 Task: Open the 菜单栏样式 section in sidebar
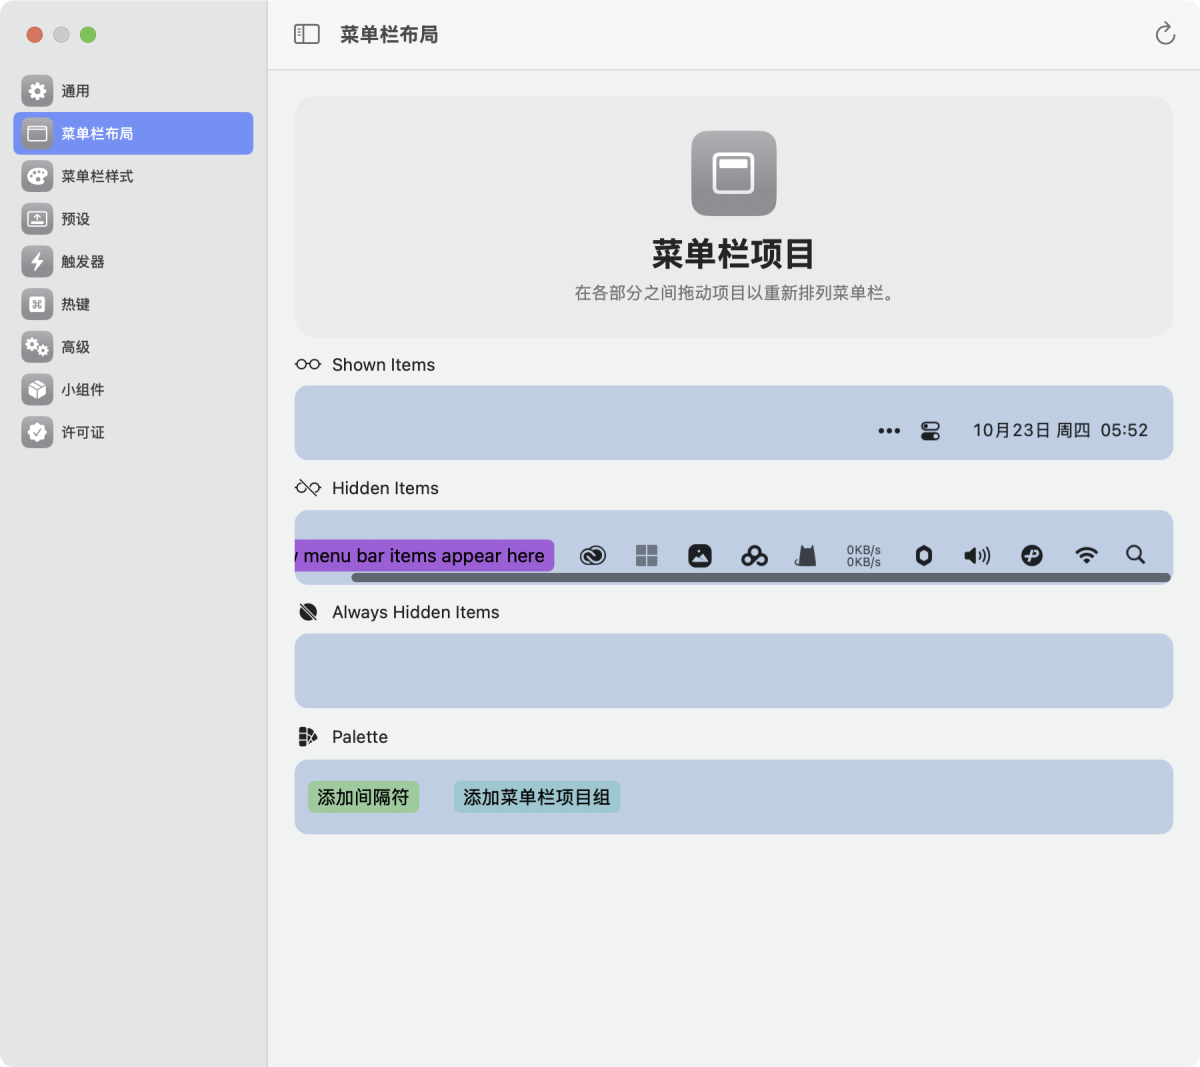point(97,176)
